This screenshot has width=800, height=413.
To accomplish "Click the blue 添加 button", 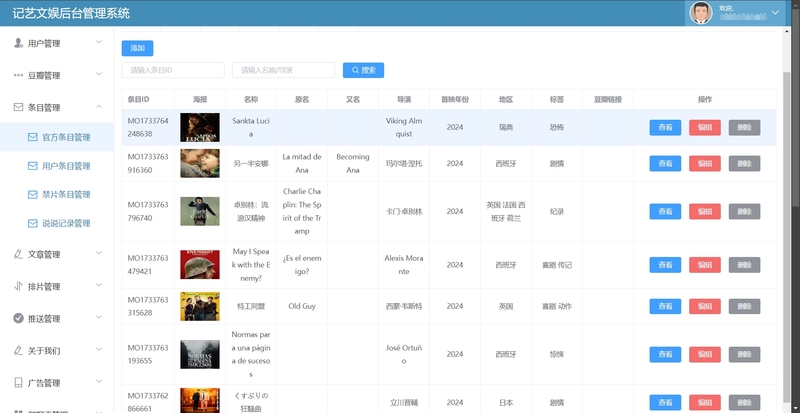I will [137, 48].
